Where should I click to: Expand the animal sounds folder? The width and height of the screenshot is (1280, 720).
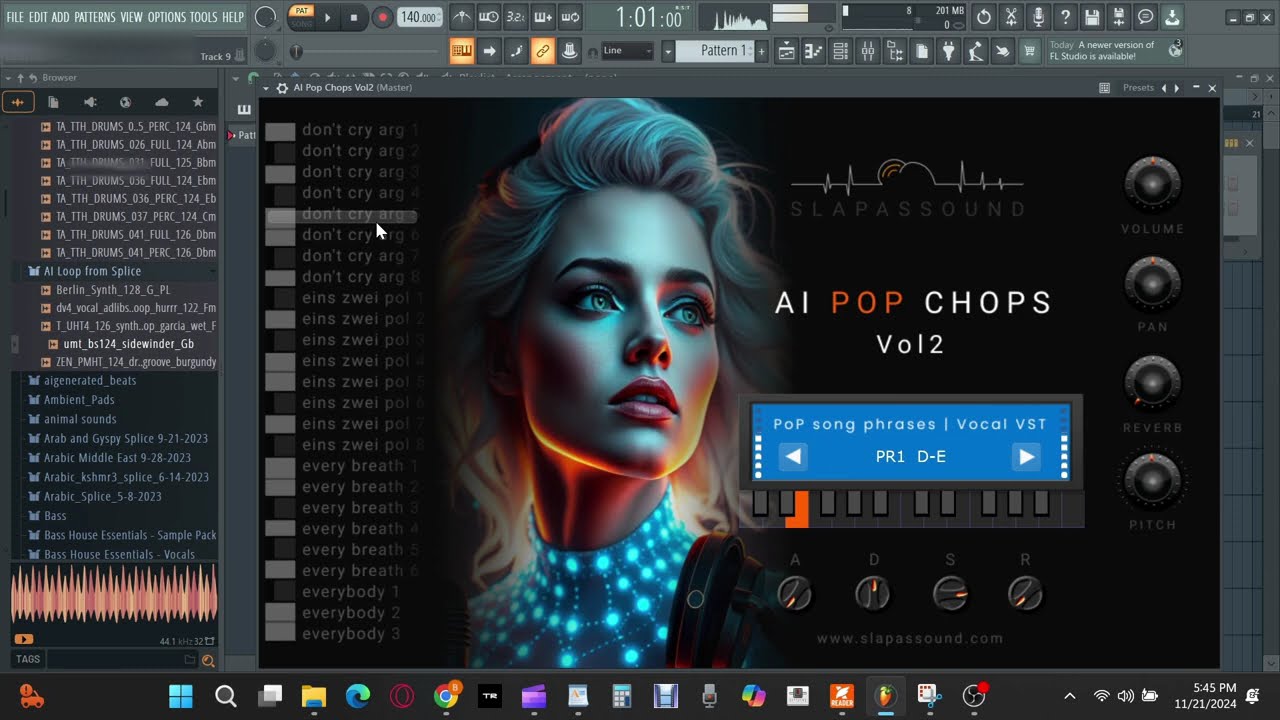(x=80, y=419)
